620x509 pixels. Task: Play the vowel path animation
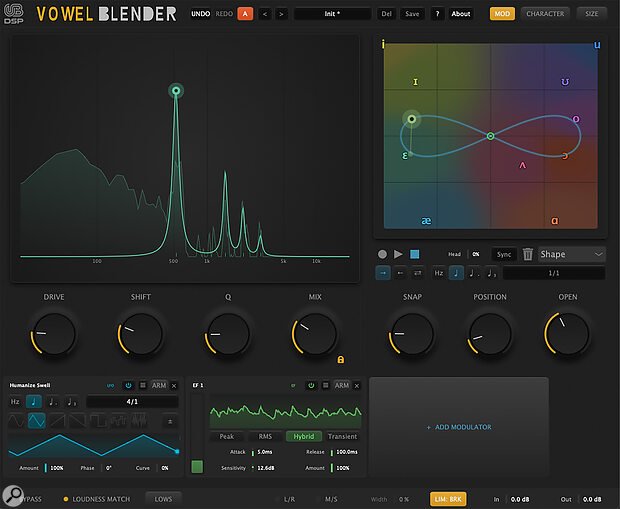tap(398, 254)
